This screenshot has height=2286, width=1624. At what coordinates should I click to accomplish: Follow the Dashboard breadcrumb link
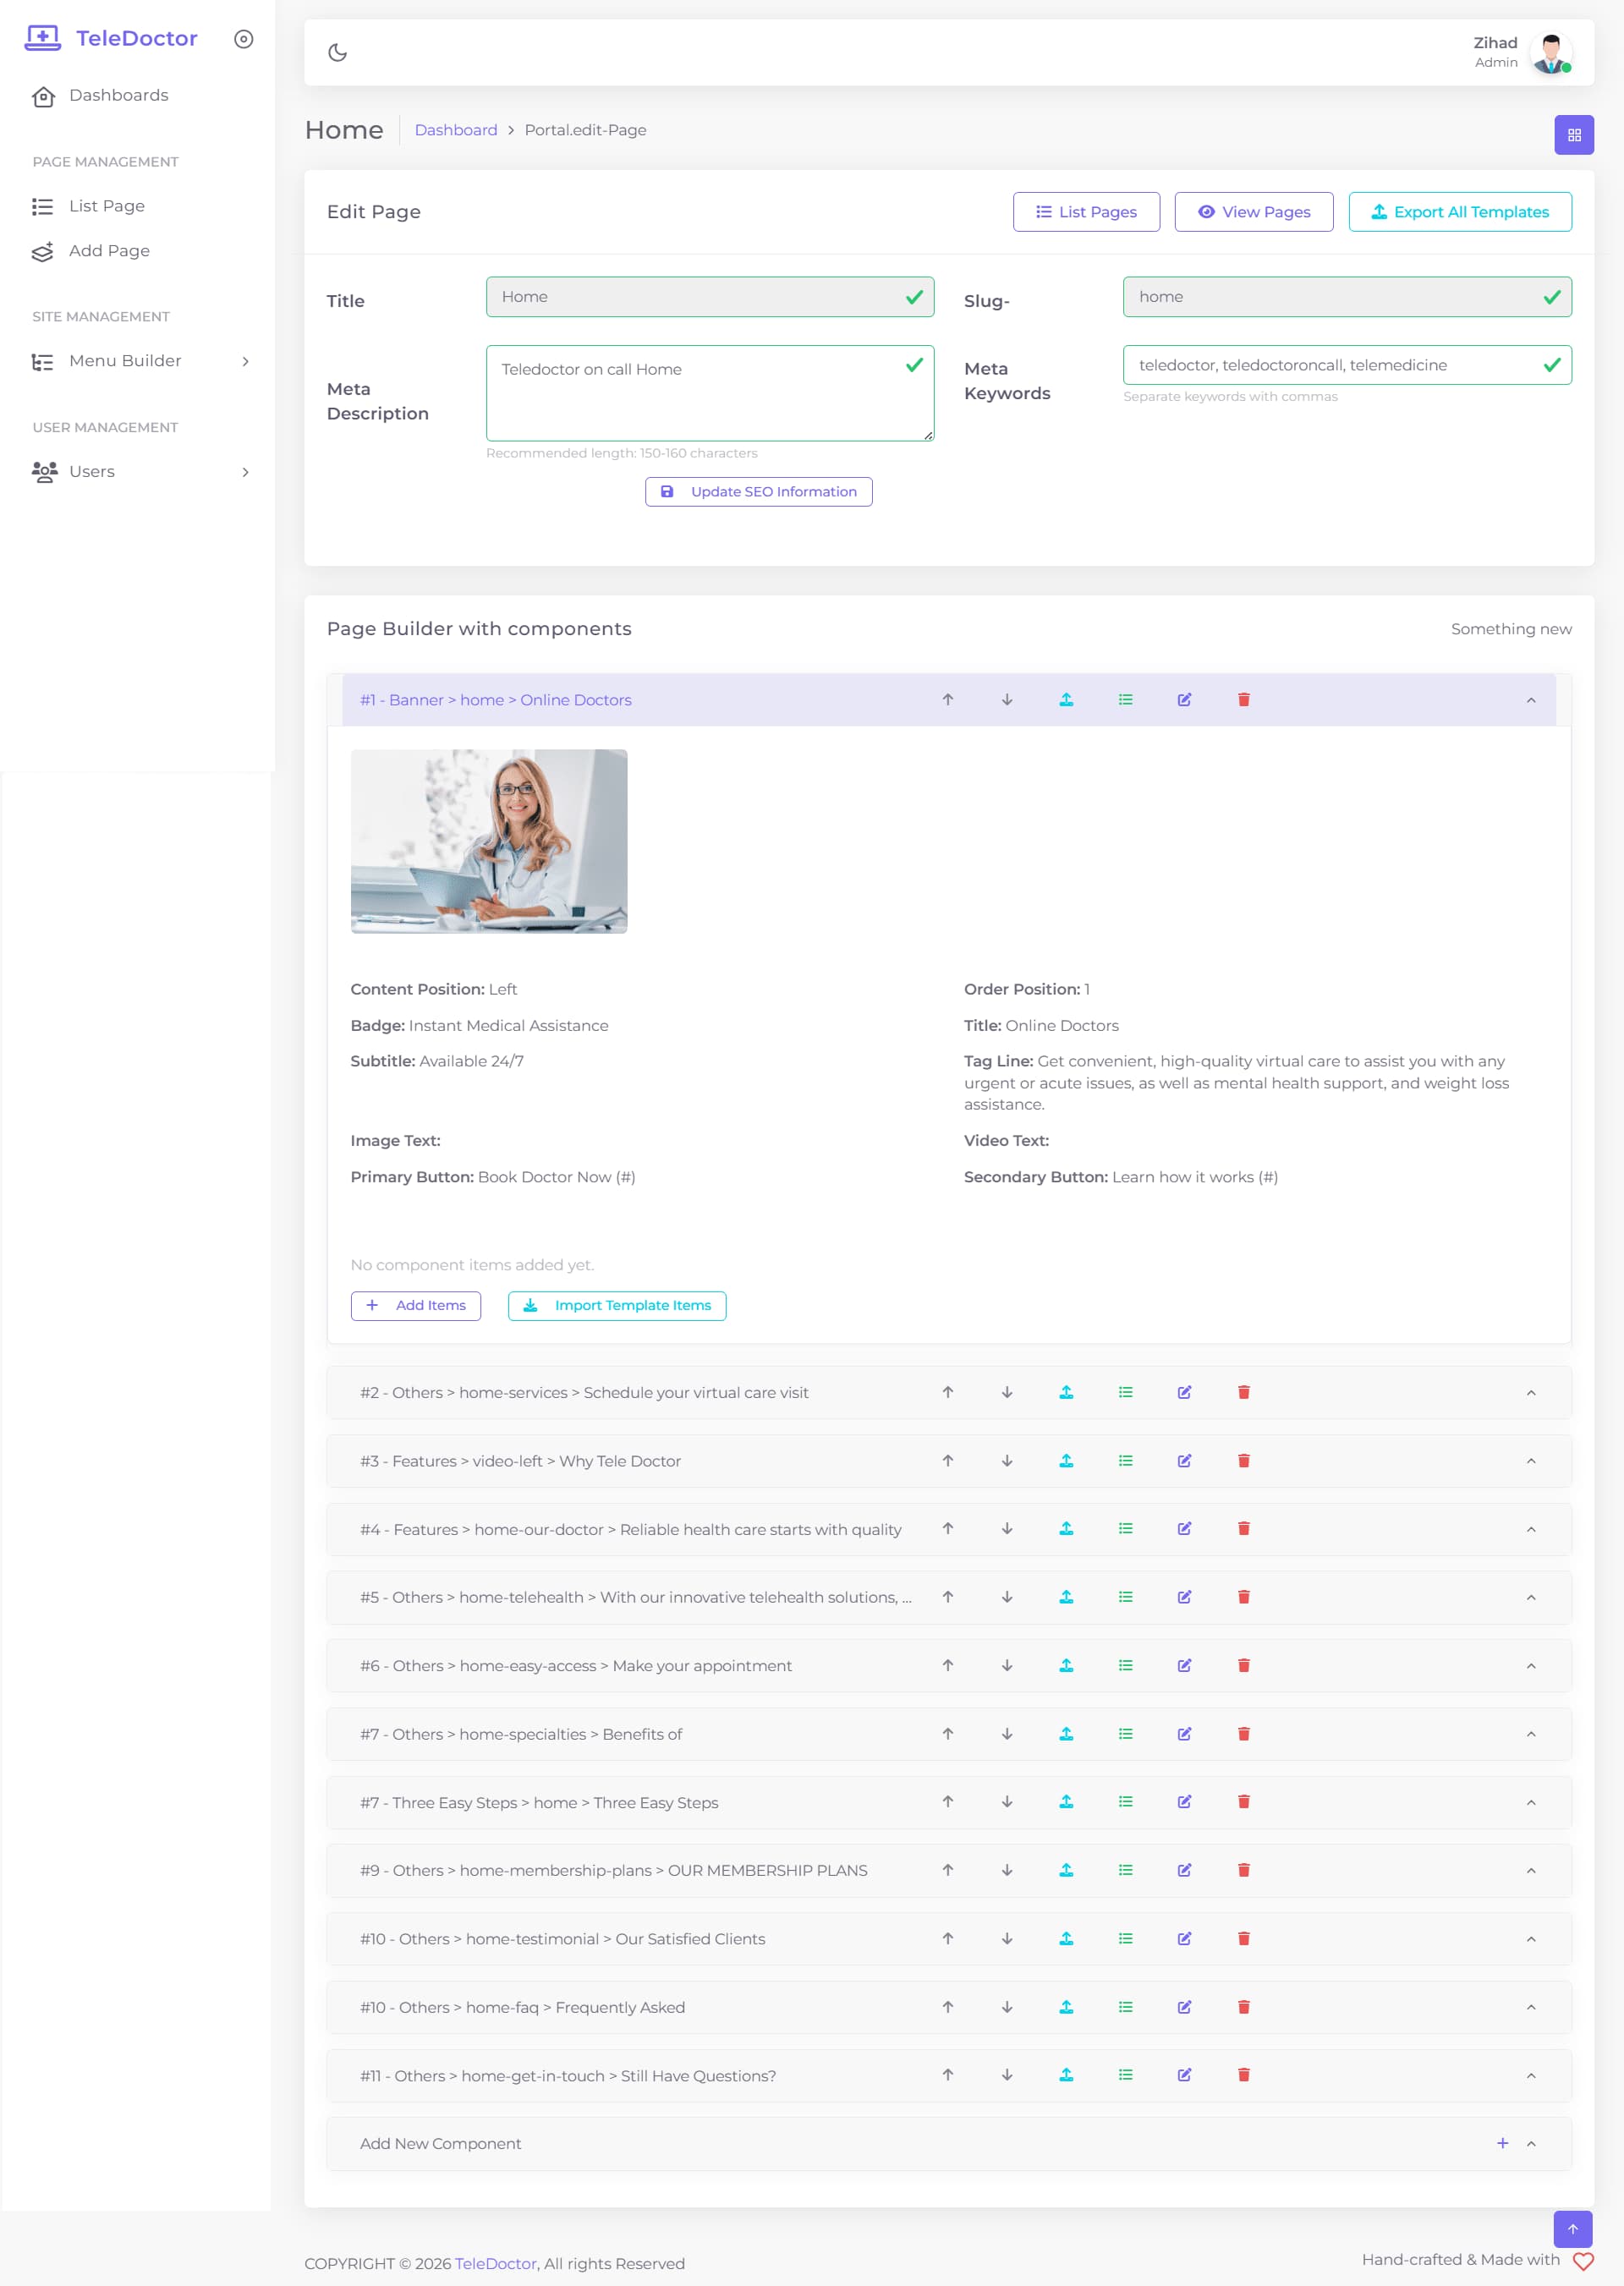(x=456, y=130)
